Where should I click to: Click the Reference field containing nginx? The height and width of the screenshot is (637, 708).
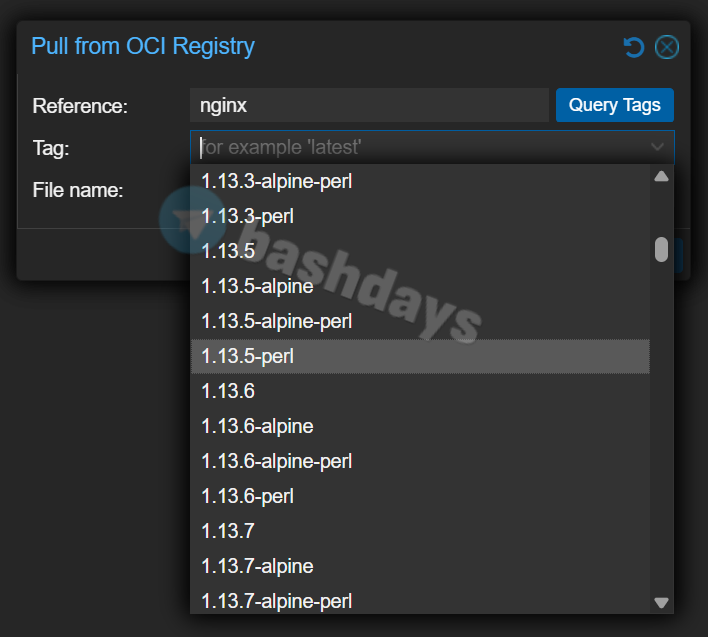pyautogui.click(x=368, y=105)
